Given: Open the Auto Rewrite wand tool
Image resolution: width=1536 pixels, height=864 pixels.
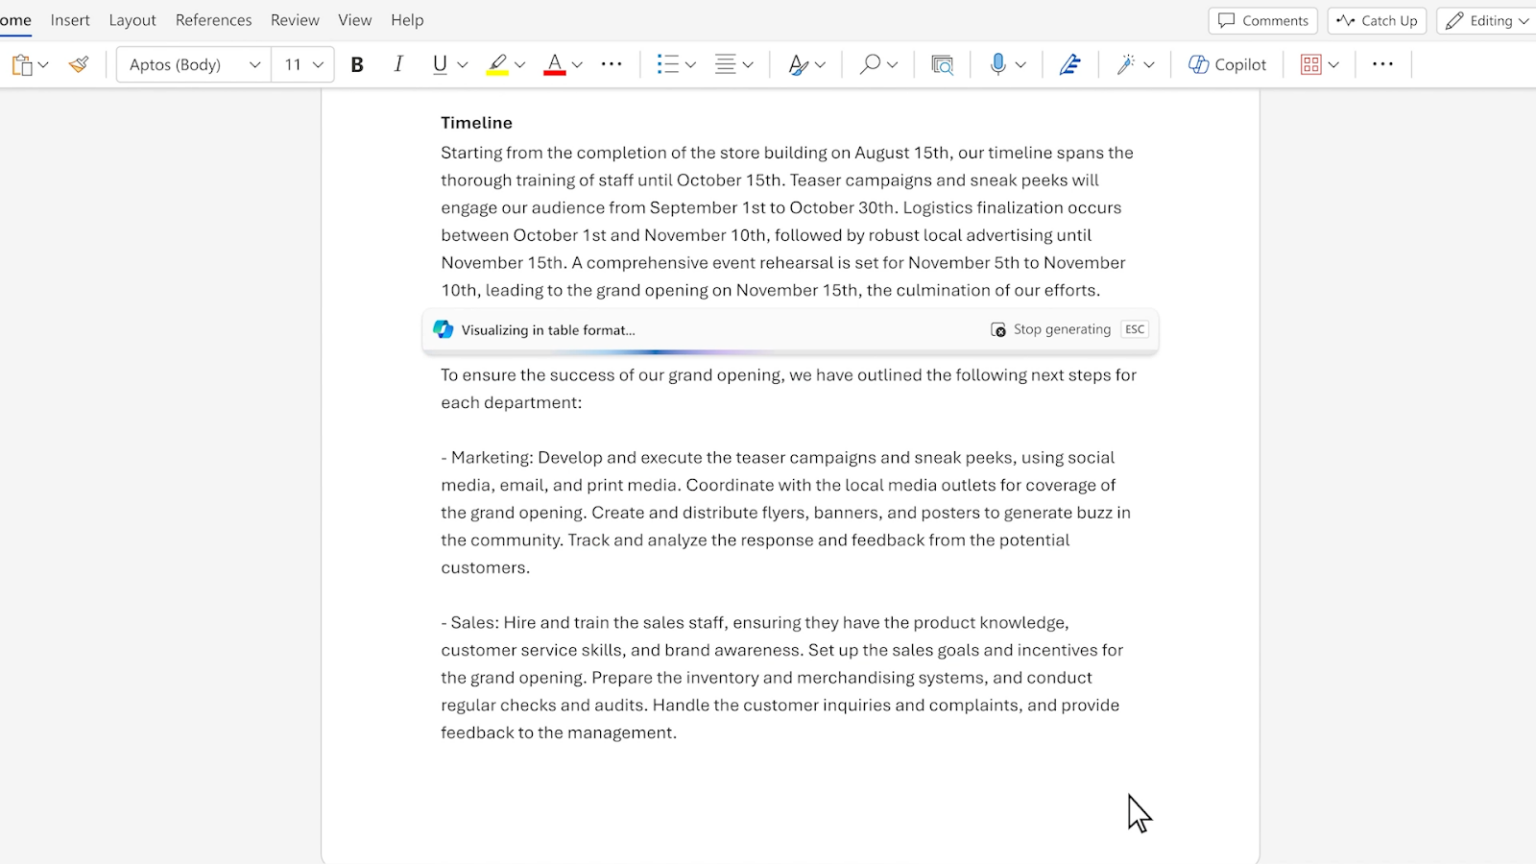Looking at the screenshot, I should point(1128,64).
